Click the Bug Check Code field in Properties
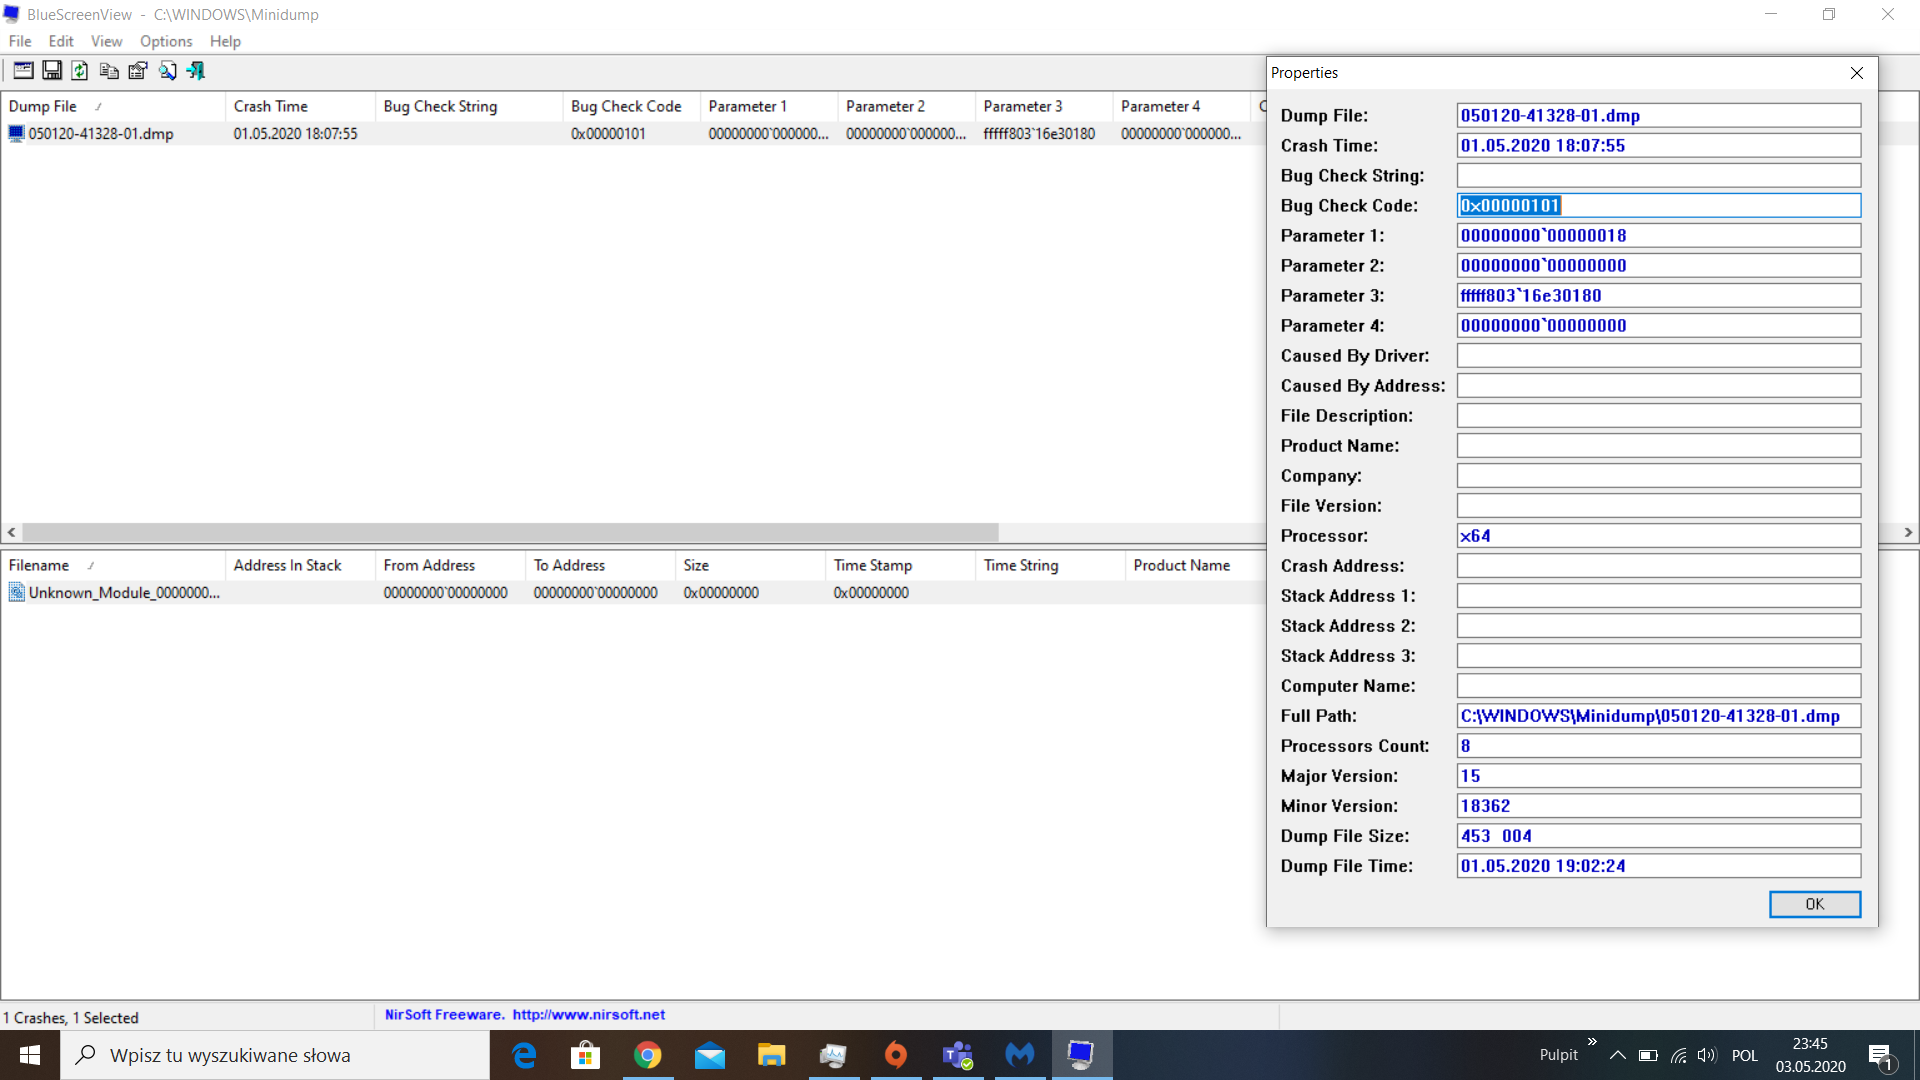Image resolution: width=1920 pixels, height=1080 pixels. (x=1659, y=206)
